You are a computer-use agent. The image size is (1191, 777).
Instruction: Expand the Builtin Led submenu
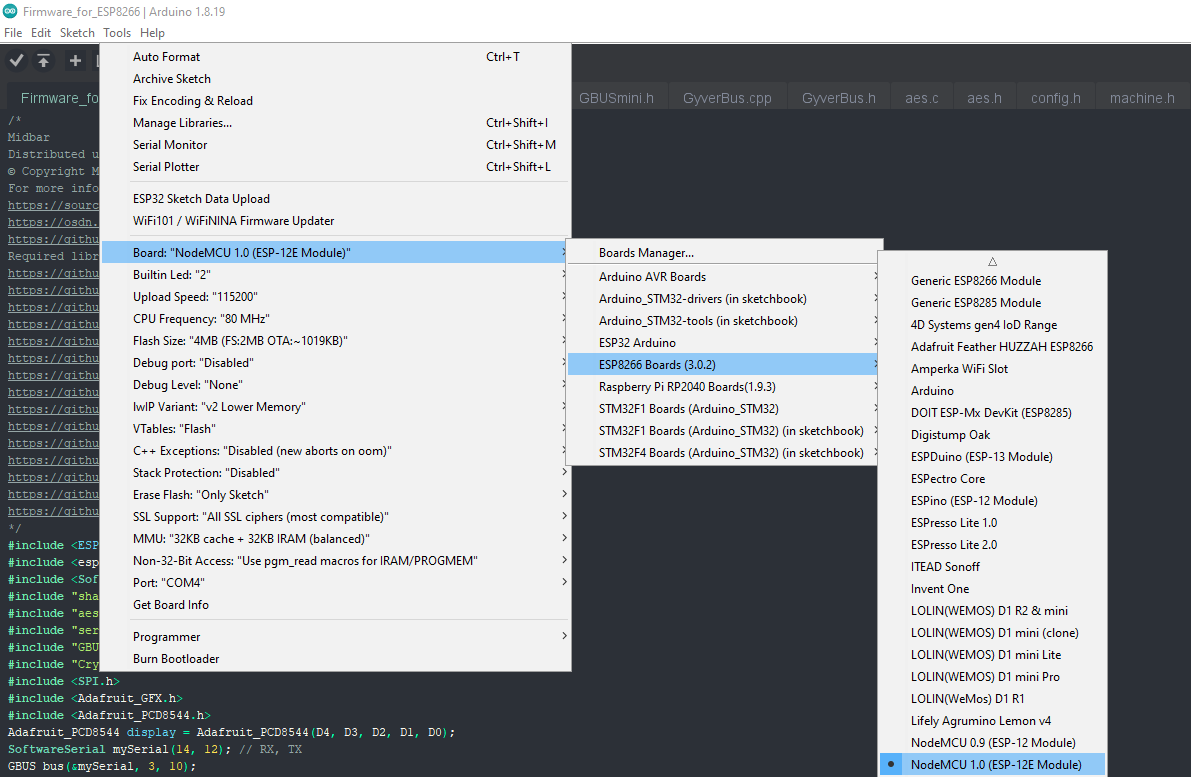click(336, 274)
